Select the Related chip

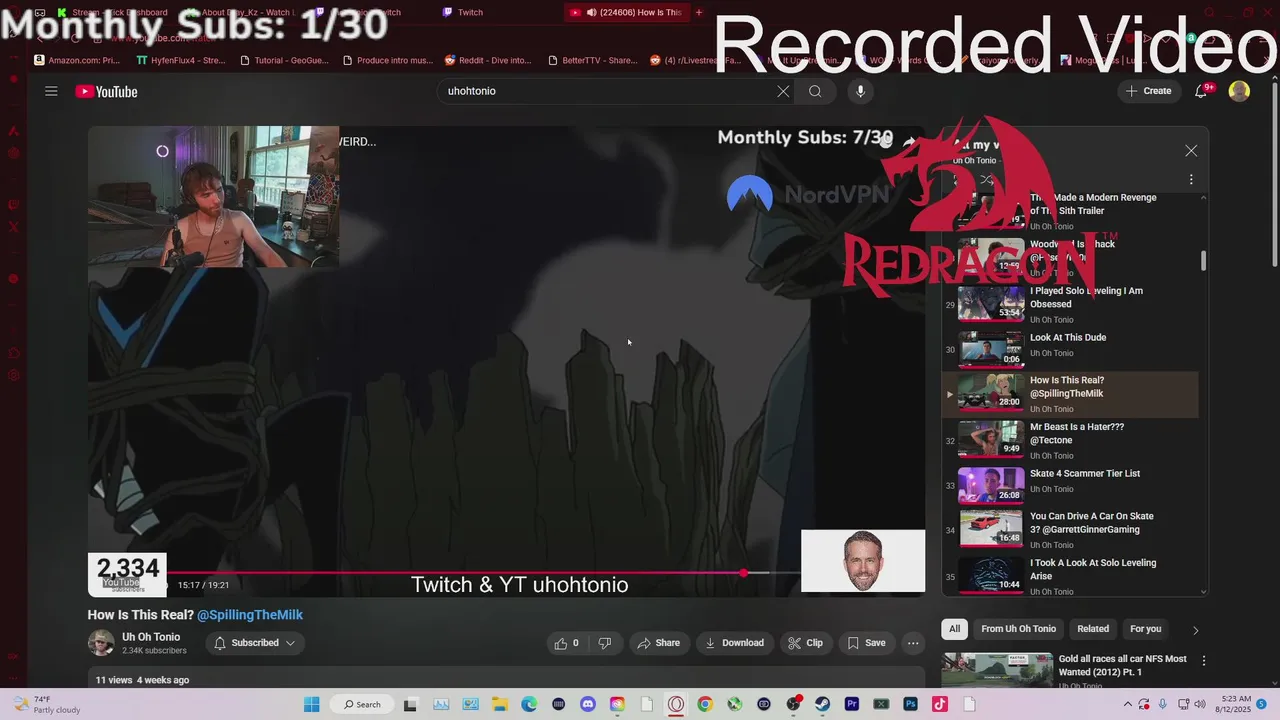coord(1093,629)
